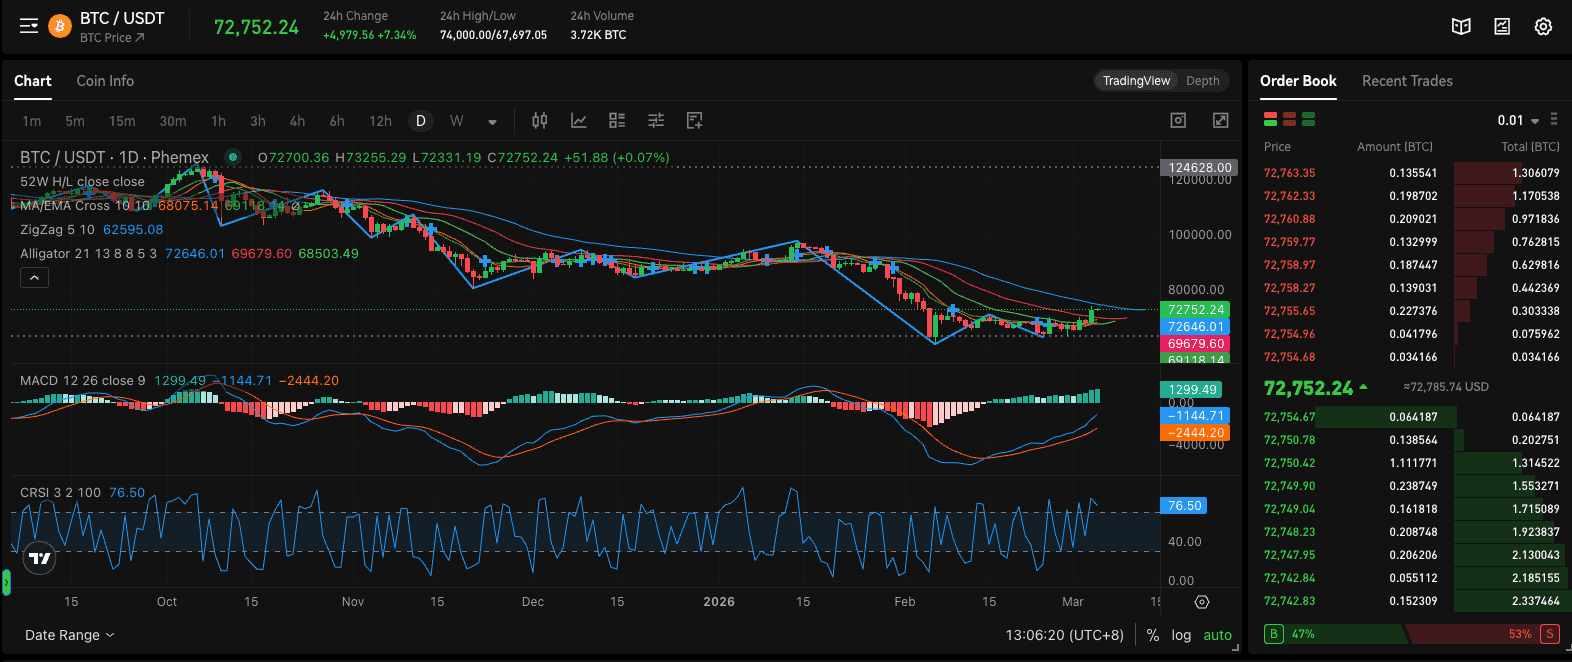Open chart settings sliders icon
The image size is (1572, 662).
[x=656, y=121]
